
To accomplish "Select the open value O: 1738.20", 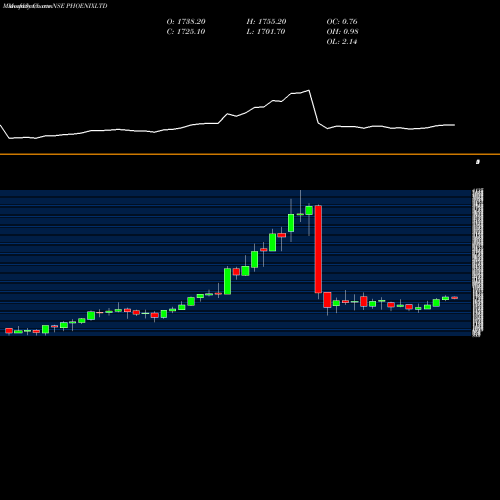I will coord(186,22).
